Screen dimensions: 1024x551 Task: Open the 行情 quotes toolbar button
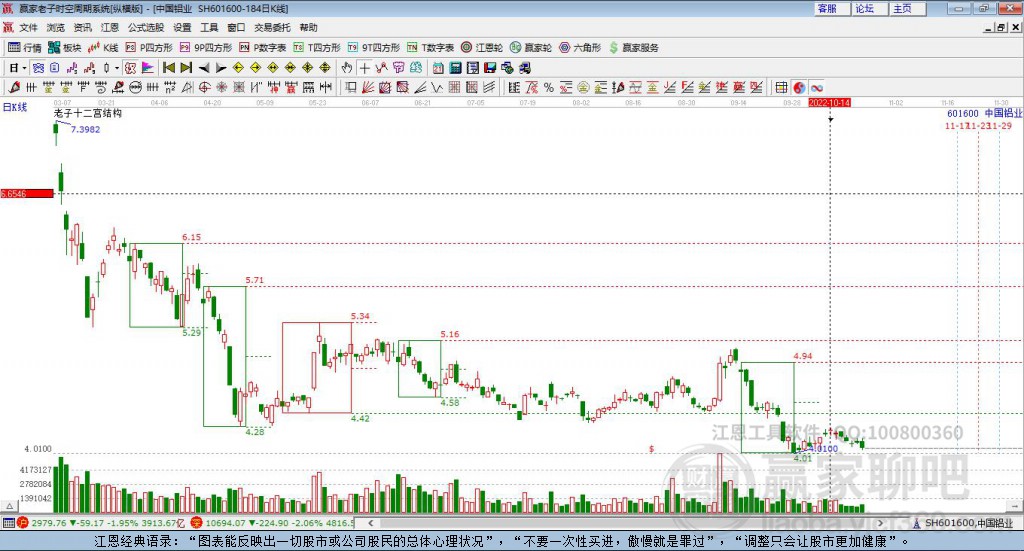(24, 48)
